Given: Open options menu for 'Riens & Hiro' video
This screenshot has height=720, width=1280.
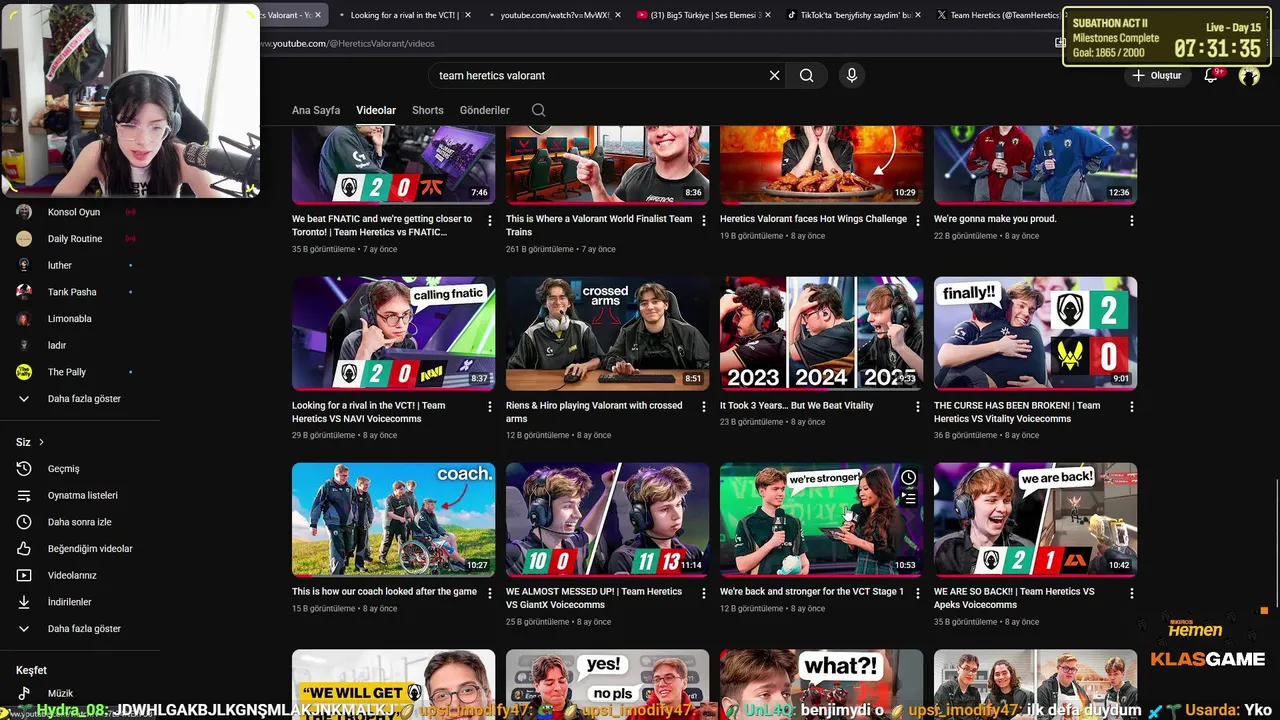Looking at the screenshot, I should tap(703, 407).
